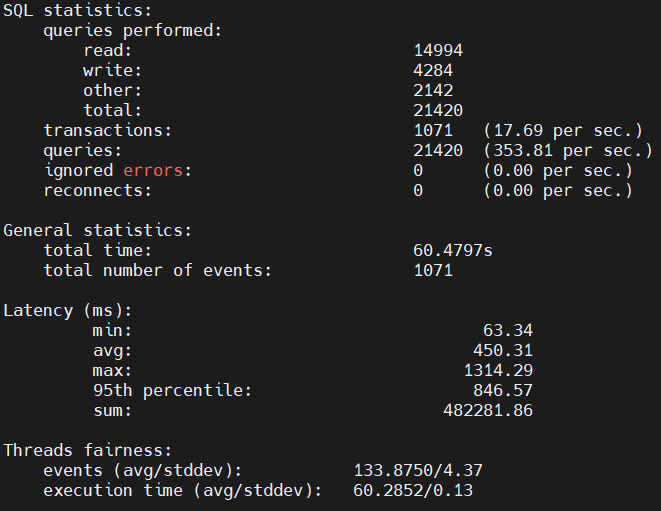Screen dimensions: 661x511
Task: Click the queries rate "(353.81 per sec.)"
Action: pyautogui.click(x=567, y=150)
